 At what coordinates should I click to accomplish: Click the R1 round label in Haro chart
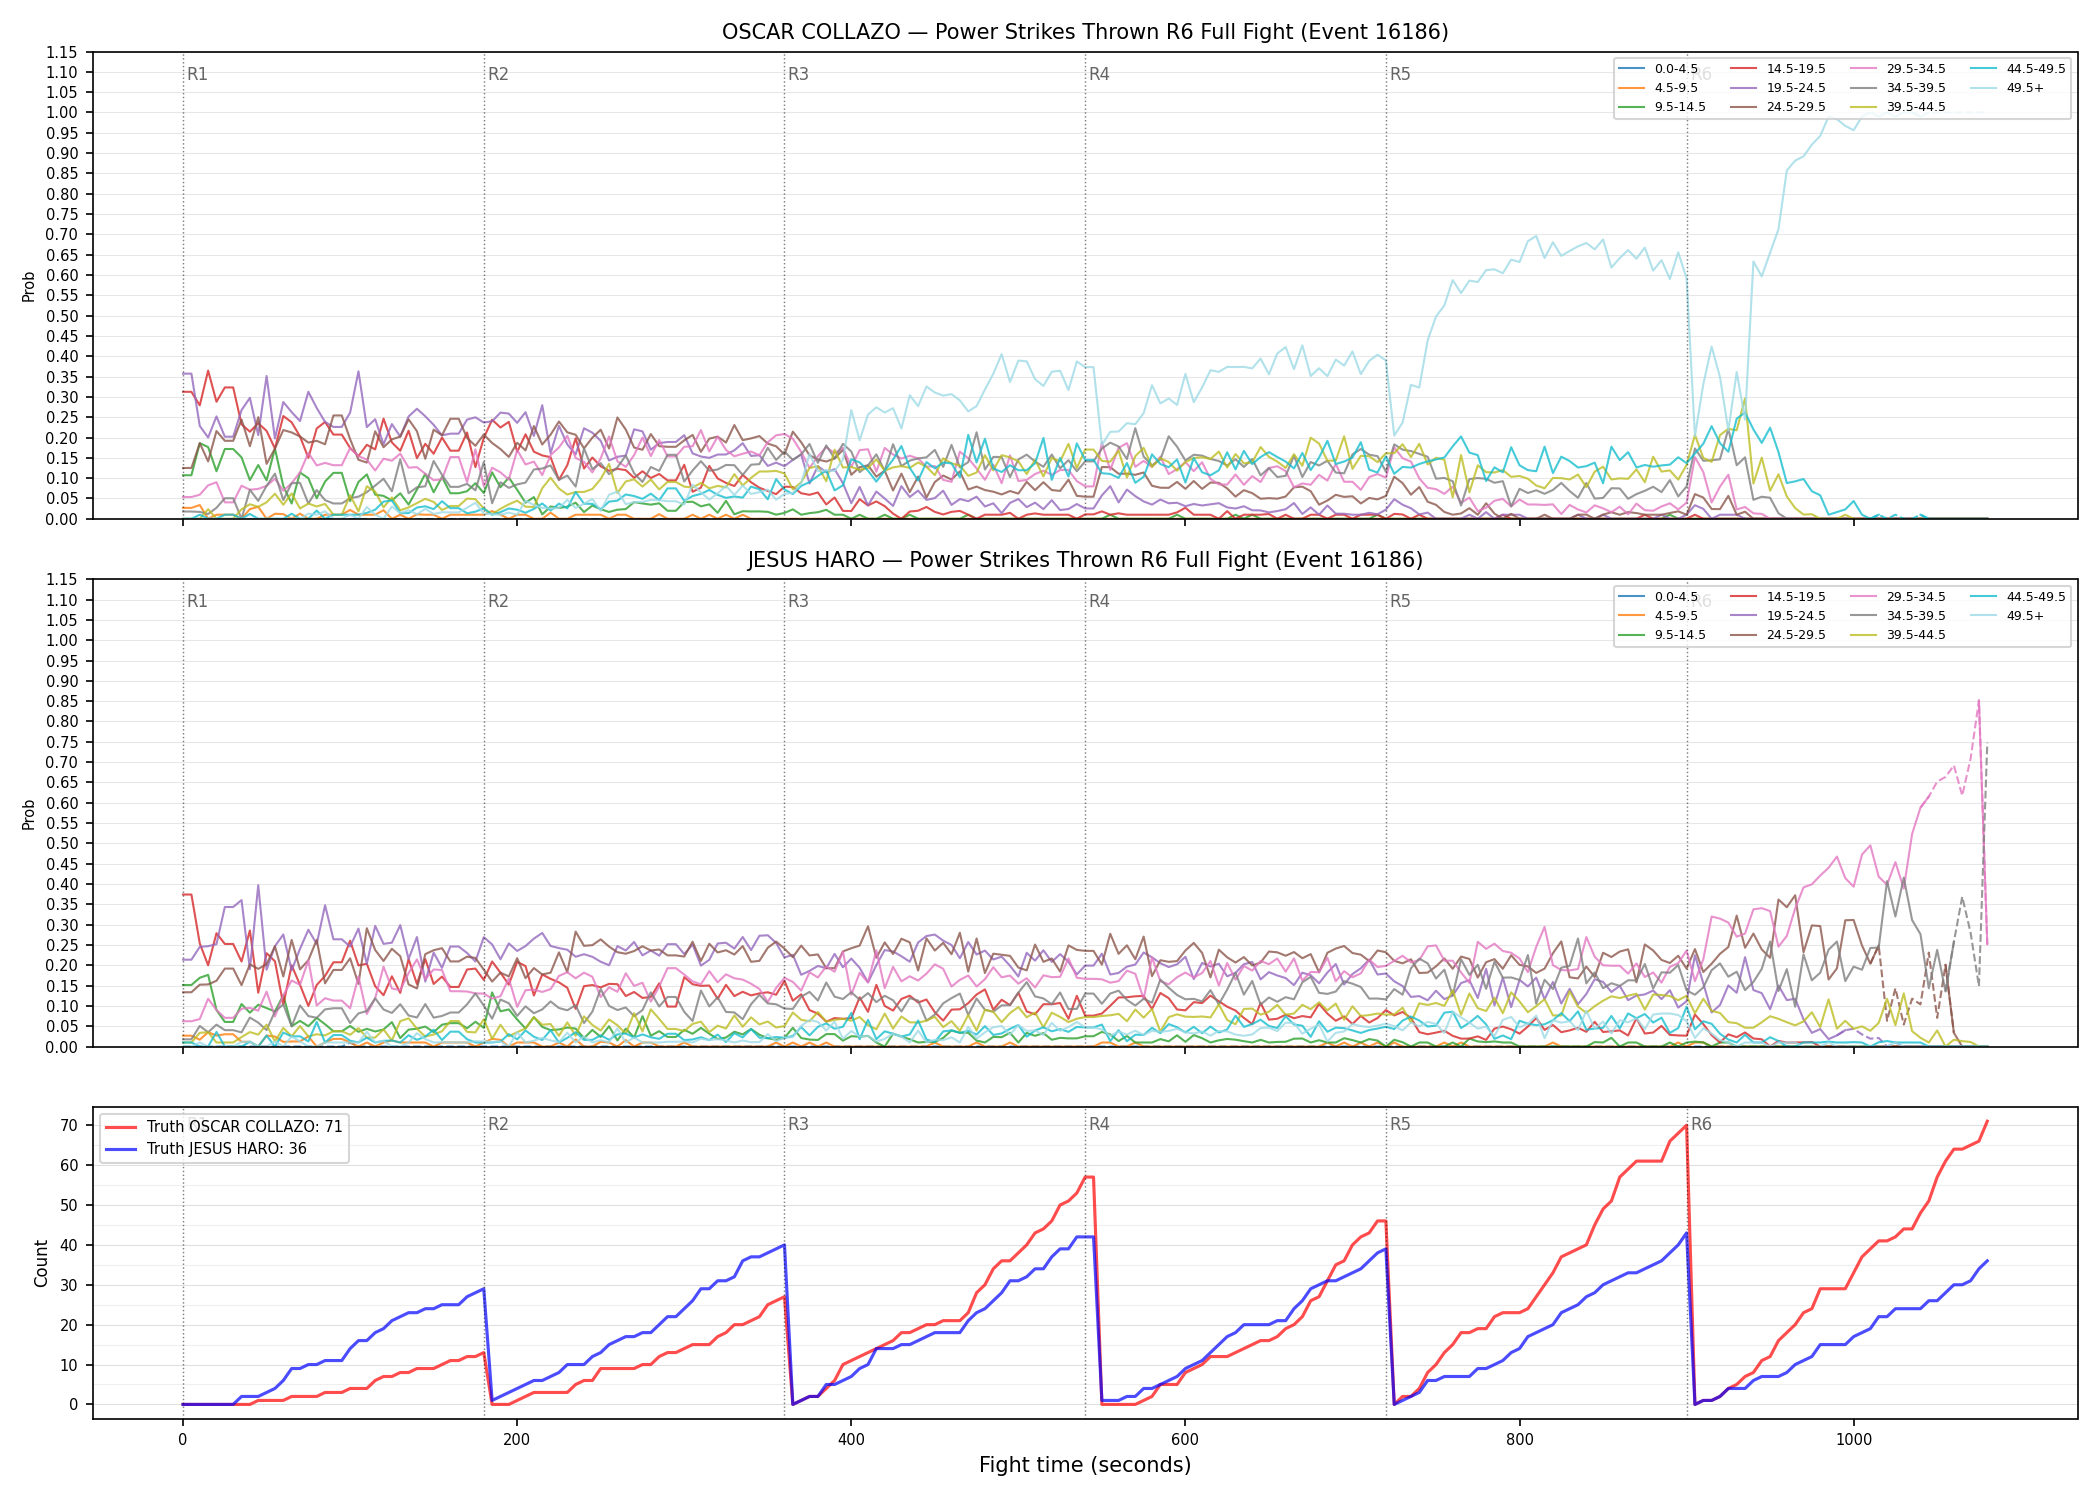pyautogui.click(x=197, y=602)
